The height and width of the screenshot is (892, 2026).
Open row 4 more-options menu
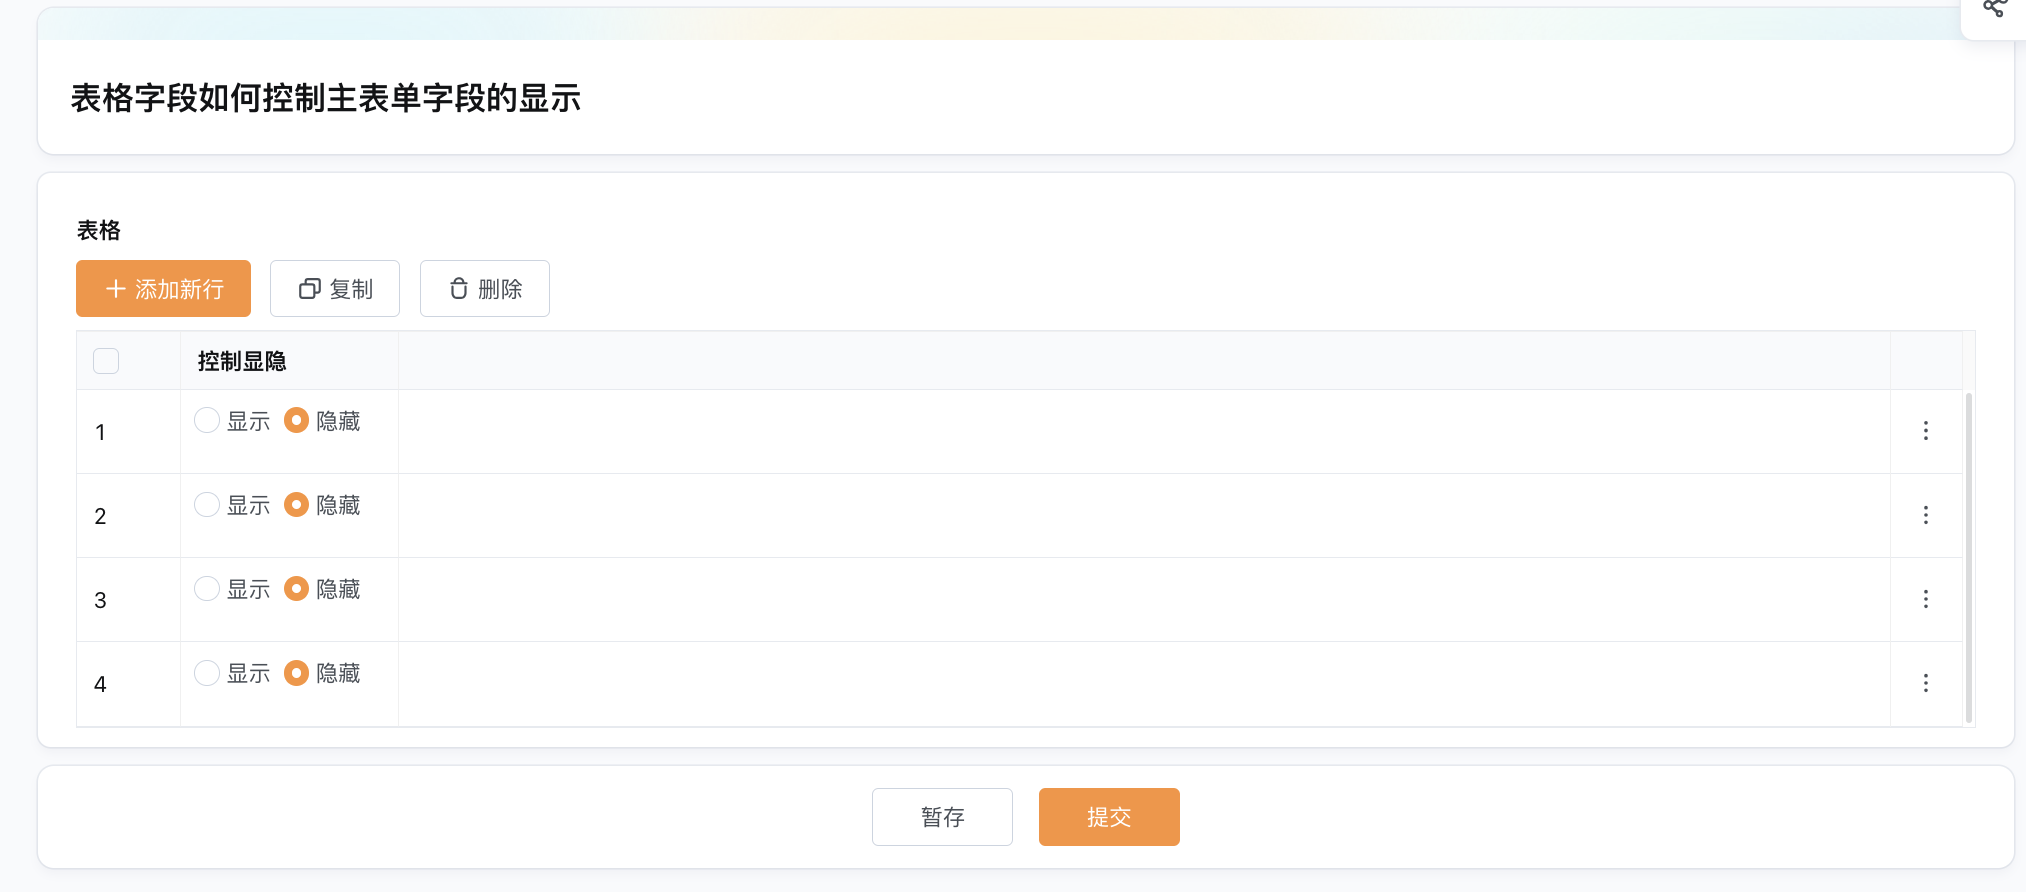pos(1926,683)
